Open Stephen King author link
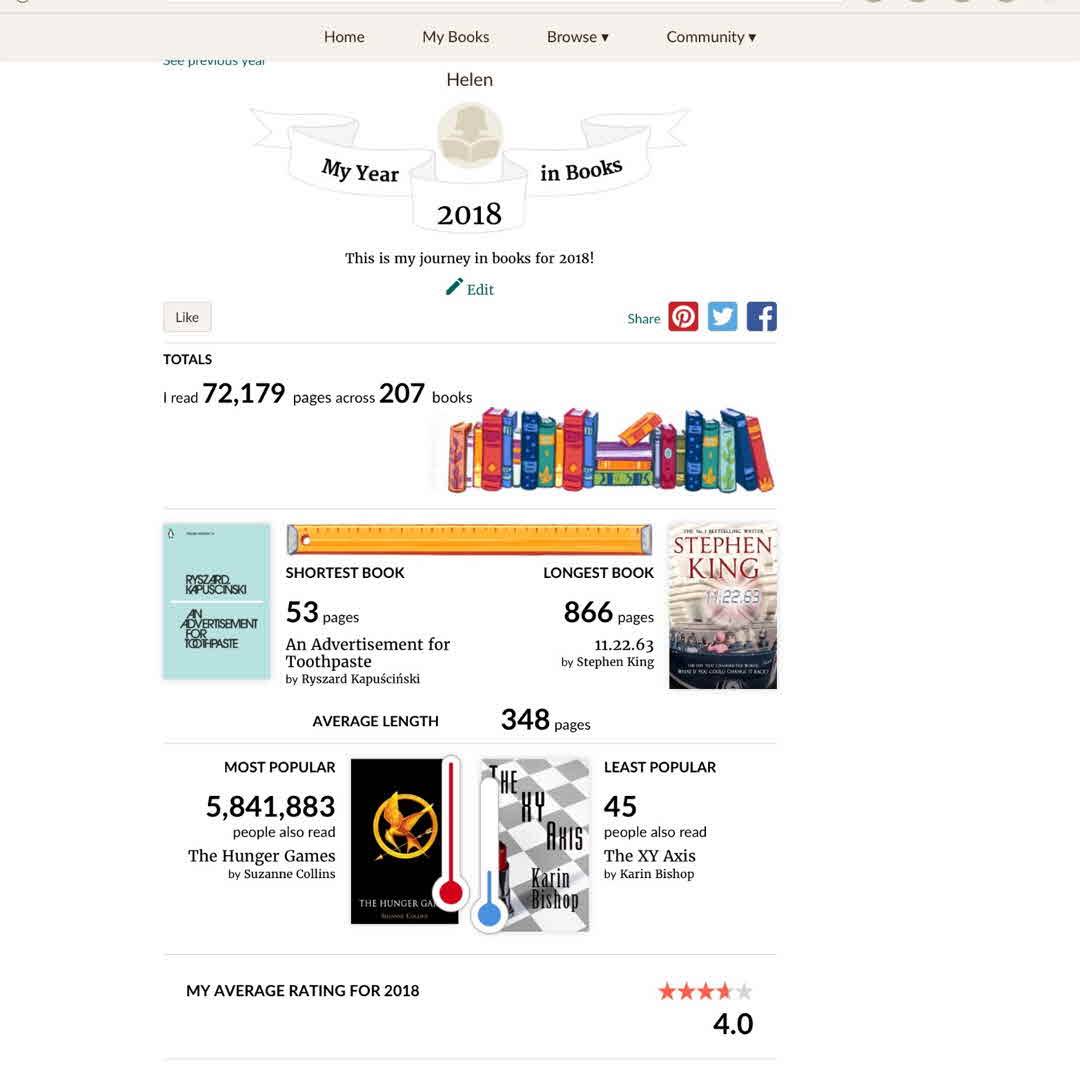The height and width of the screenshot is (1080, 1080). click(615, 662)
